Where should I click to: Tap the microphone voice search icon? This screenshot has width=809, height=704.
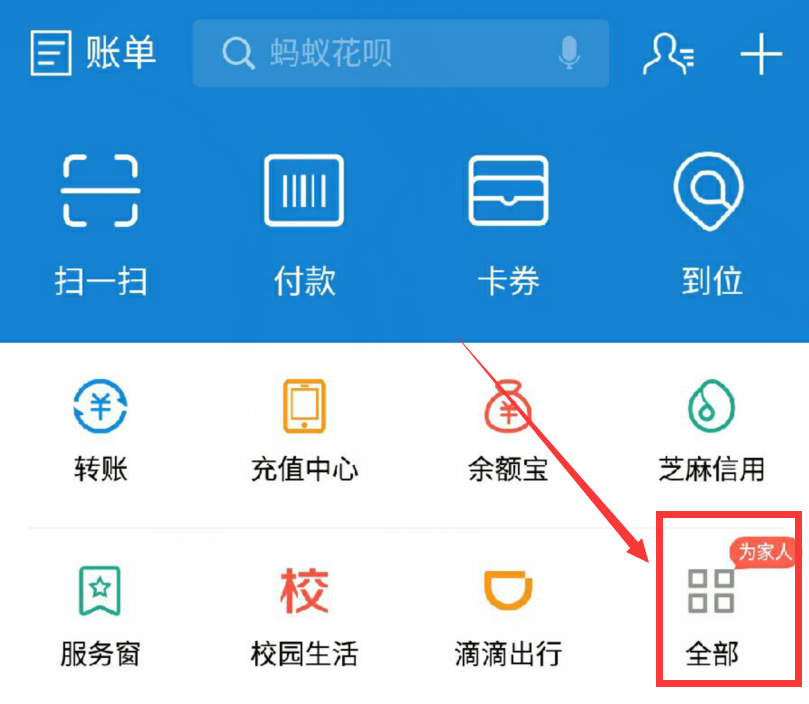click(x=569, y=53)
